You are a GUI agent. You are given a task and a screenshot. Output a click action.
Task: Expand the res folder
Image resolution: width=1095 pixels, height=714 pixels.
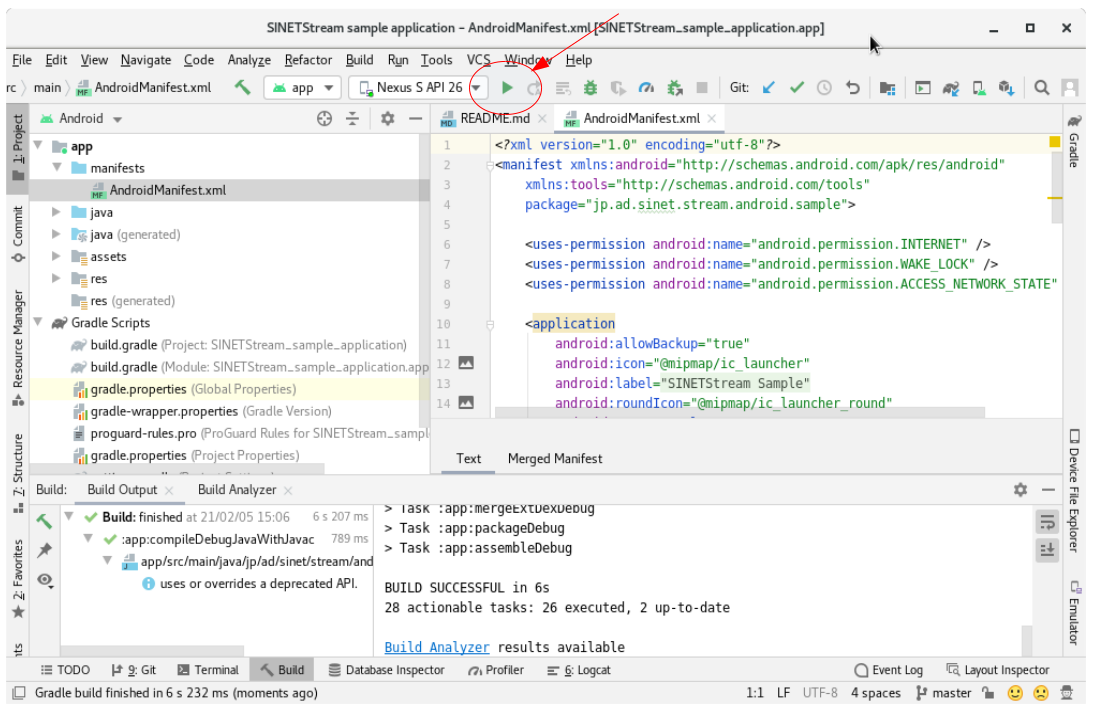pos(57,279)
